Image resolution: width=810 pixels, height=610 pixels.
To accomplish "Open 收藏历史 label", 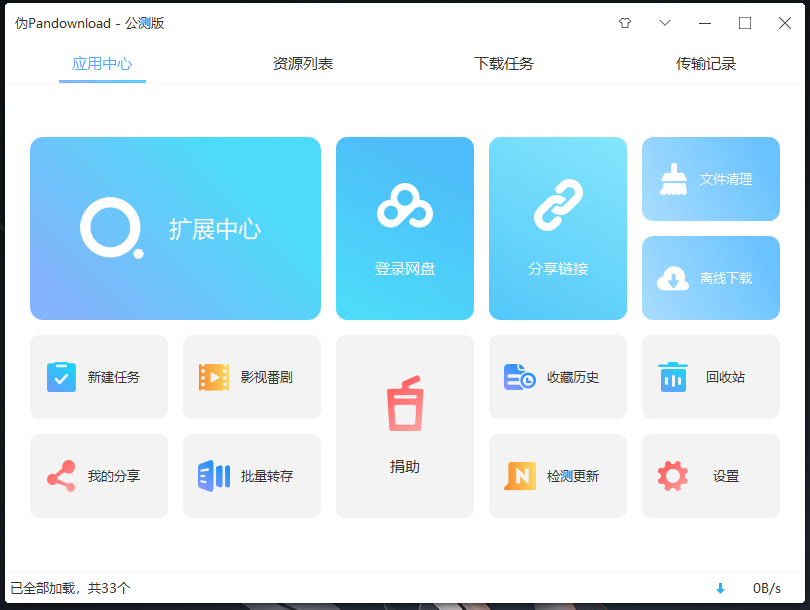I will [573, 377].
